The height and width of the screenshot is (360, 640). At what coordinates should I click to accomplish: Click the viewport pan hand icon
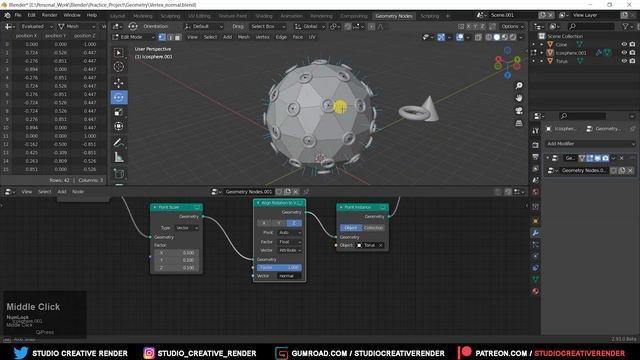[519, 98]
